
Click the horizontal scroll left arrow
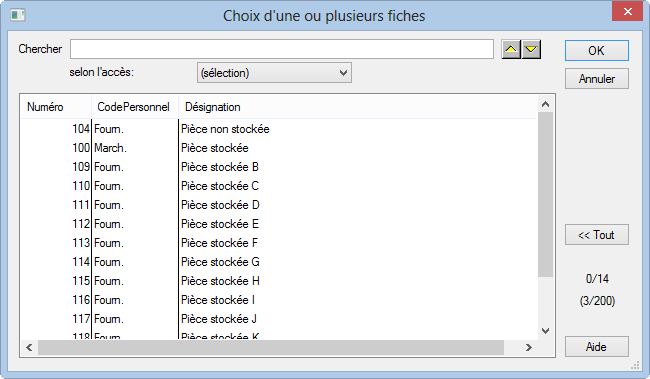click(x=29, y=347)
